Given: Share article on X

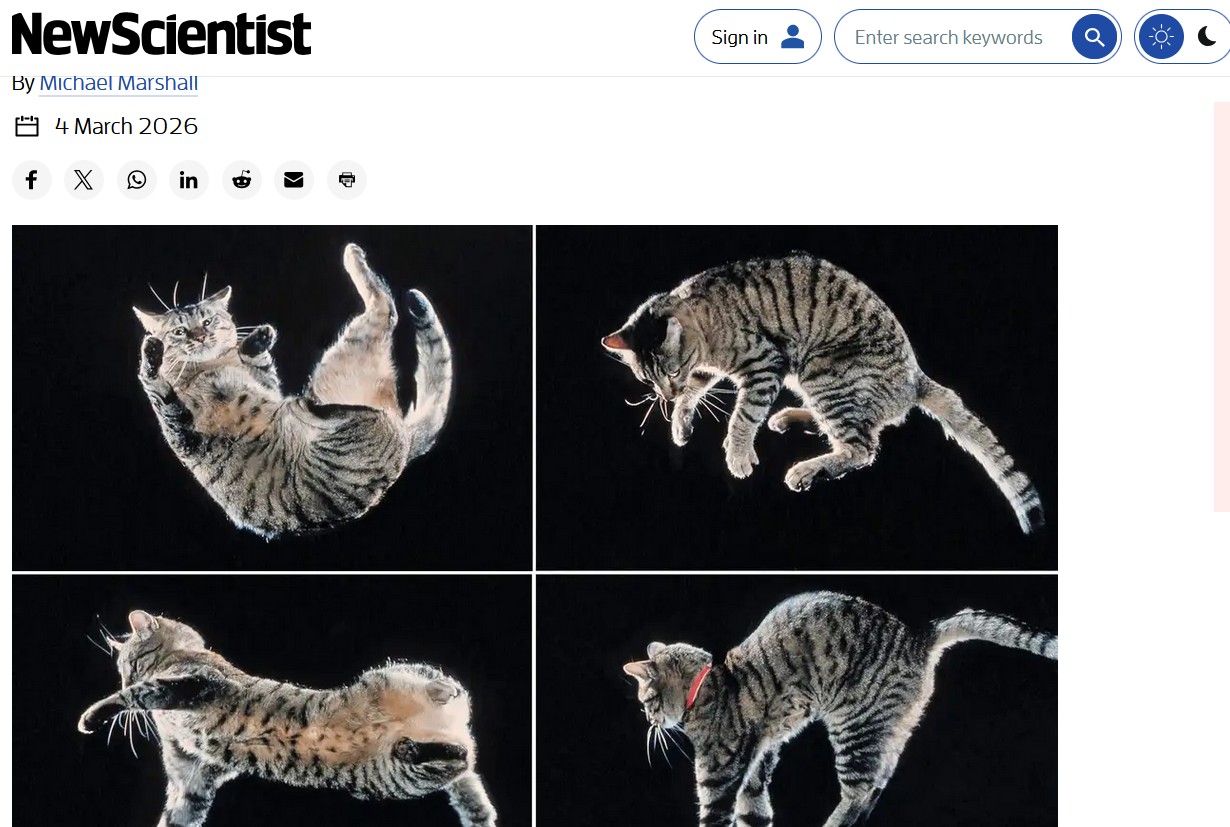Looking at the screenshot, I should pyautogui.click(x=84, y=180).
